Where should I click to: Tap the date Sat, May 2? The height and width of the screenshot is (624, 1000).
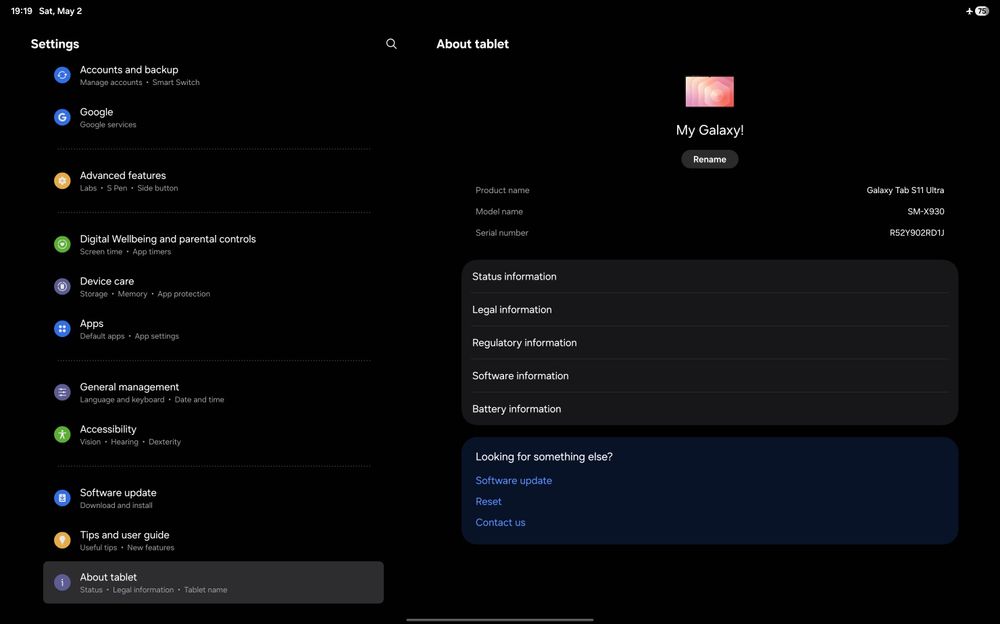click(60, 11)
